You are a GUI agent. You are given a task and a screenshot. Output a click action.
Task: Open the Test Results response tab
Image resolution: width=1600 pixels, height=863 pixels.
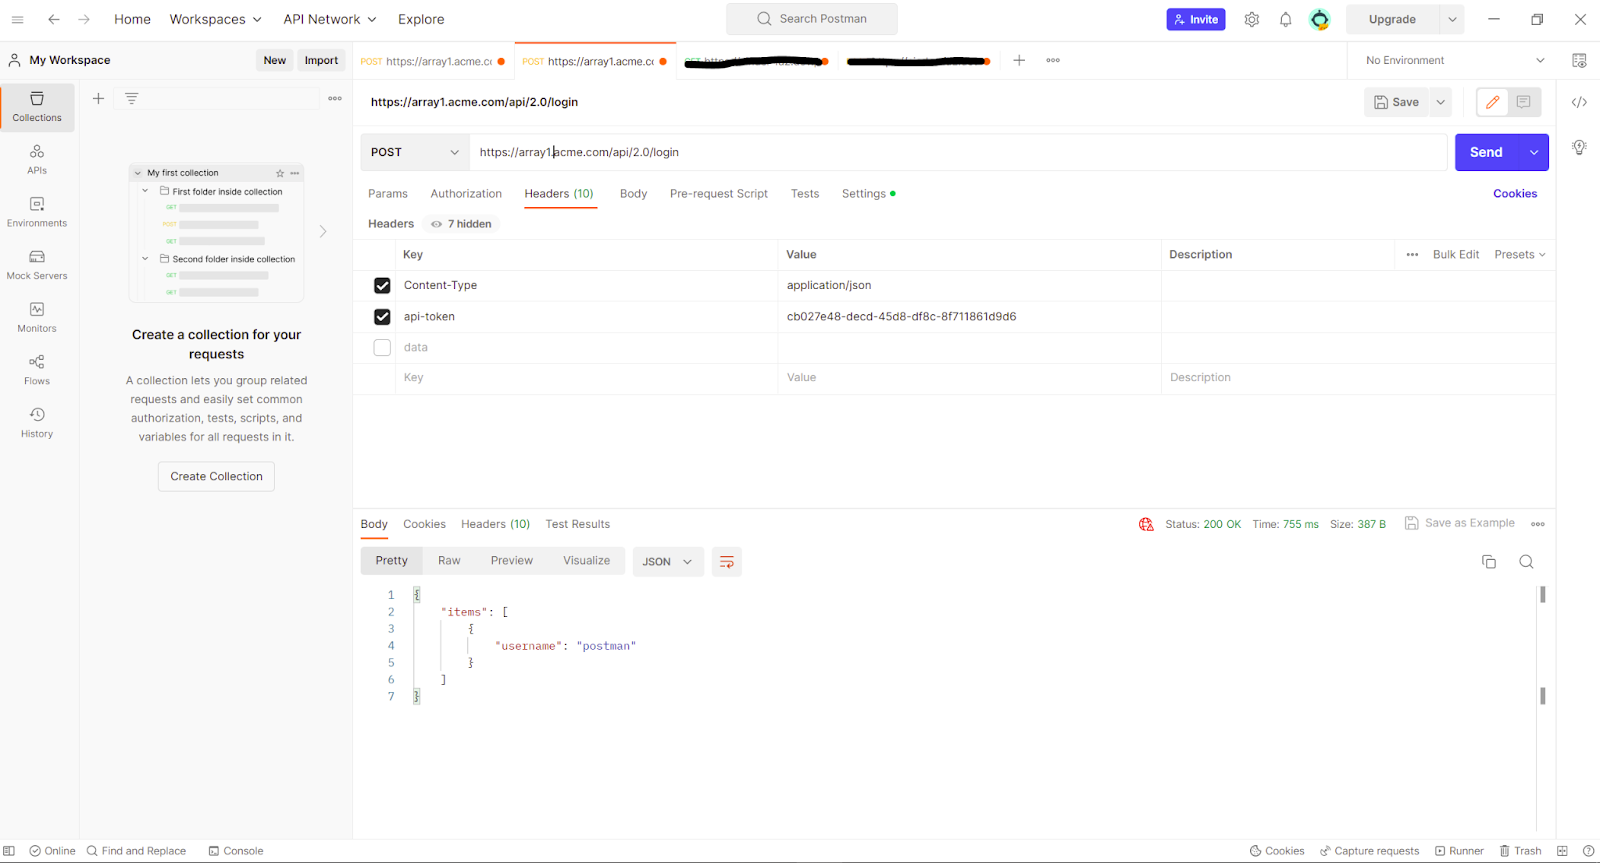click(x=577, y=524)
